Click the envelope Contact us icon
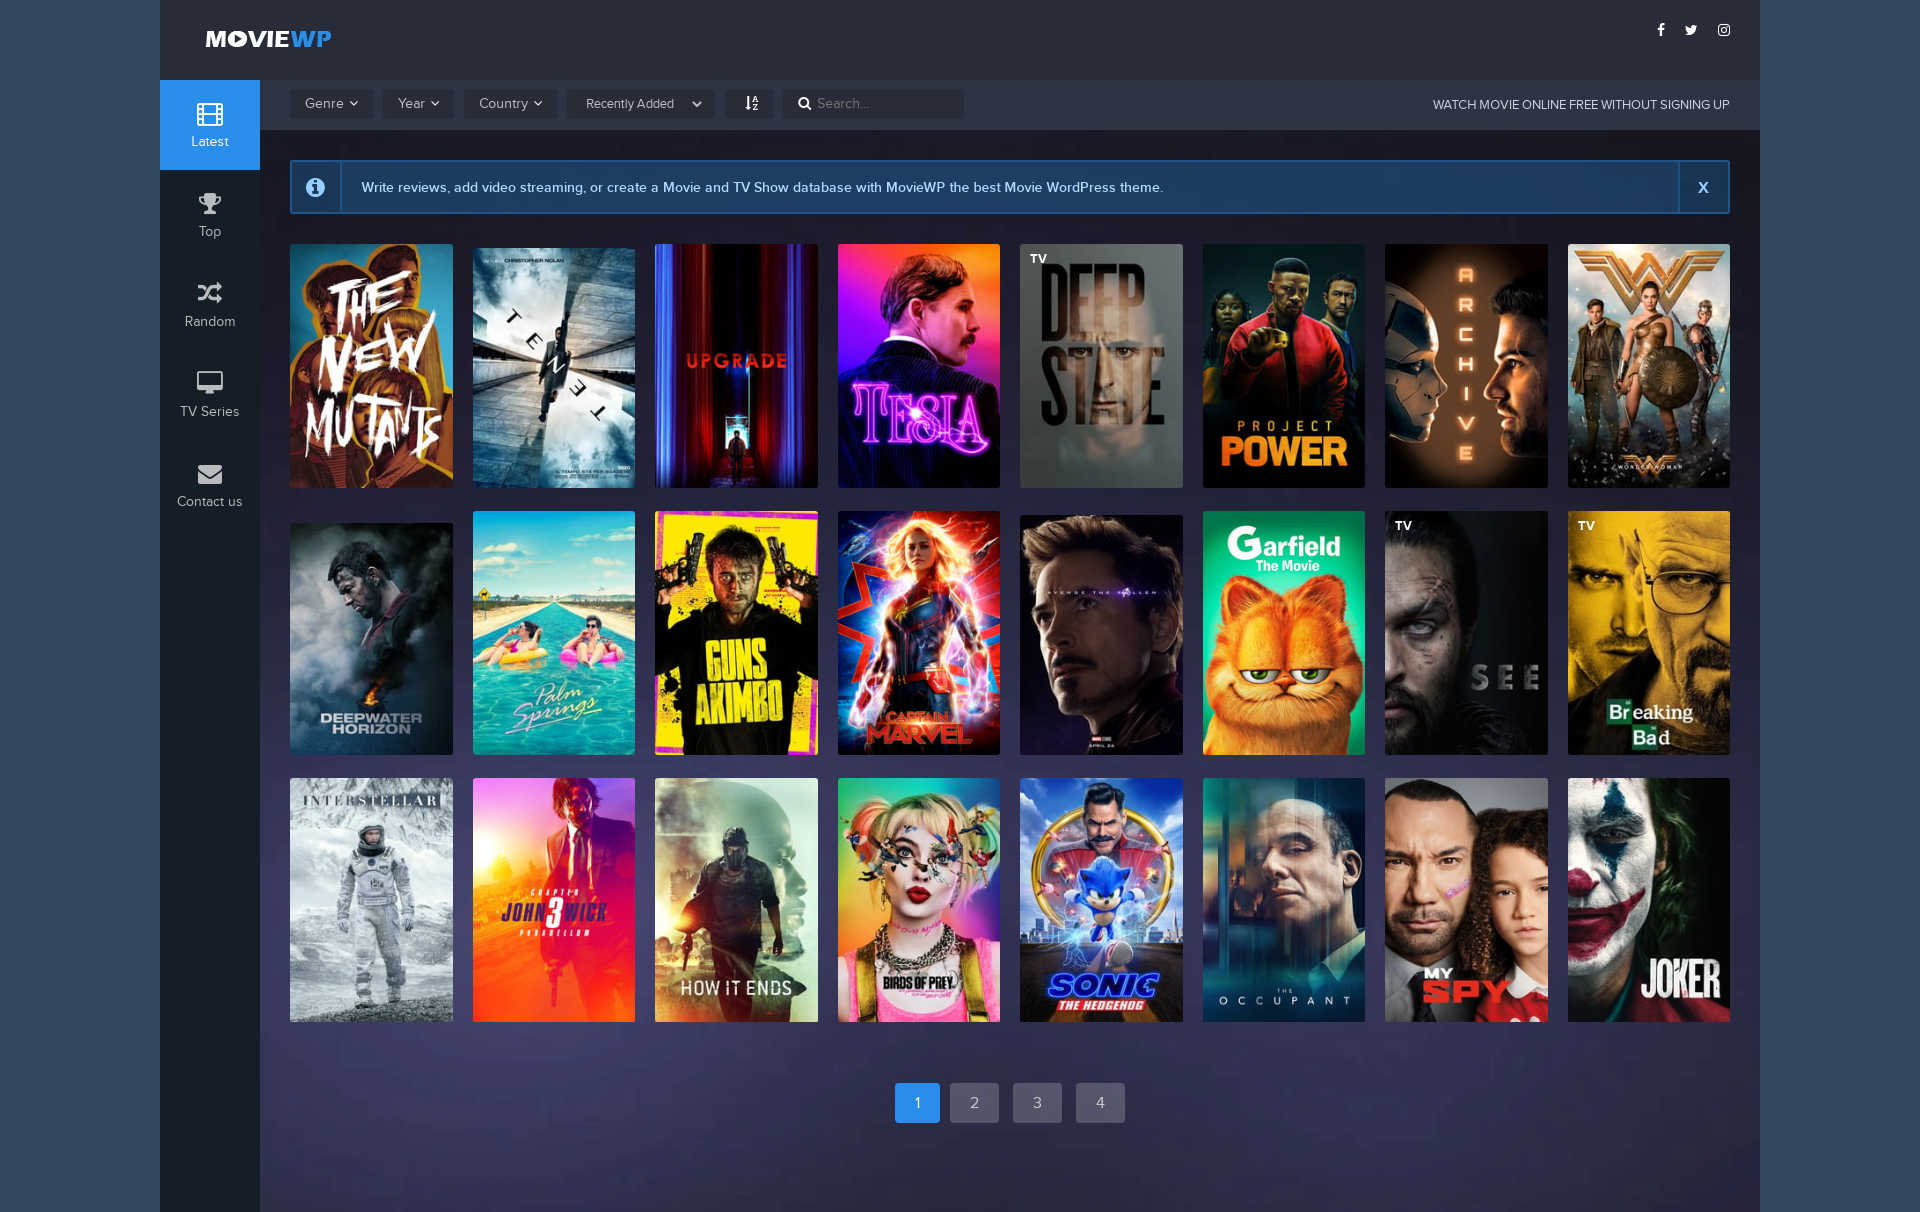The width and height of the screenshot is (1920, 1212). pos(209,474)
